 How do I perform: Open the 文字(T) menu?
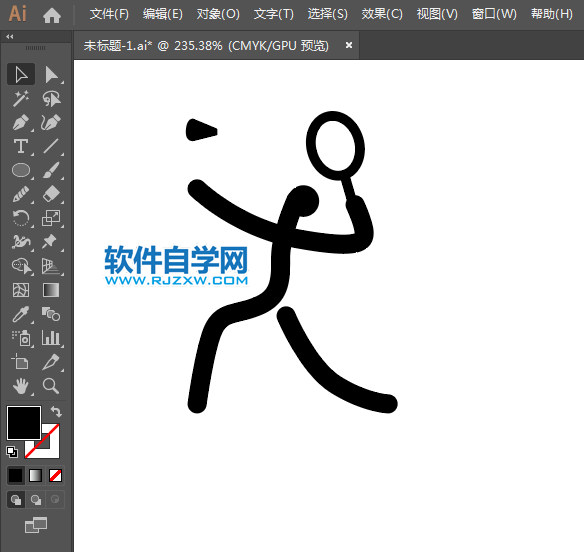point(274,15)
